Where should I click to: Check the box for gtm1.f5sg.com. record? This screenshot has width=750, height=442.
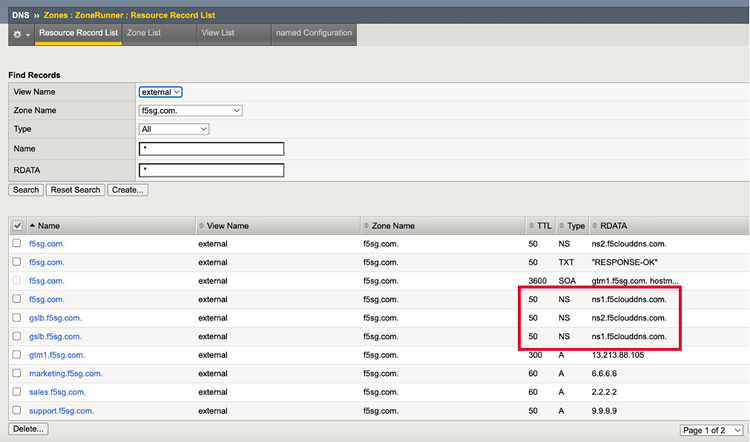tap(16, 355)
